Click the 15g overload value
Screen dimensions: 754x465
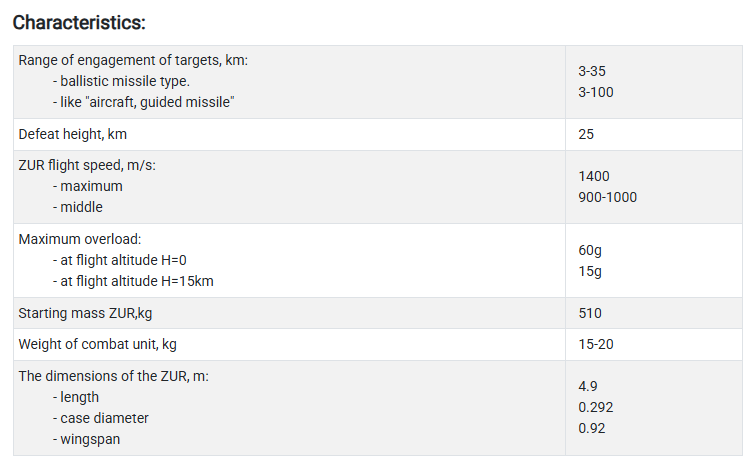coord(590,271)
